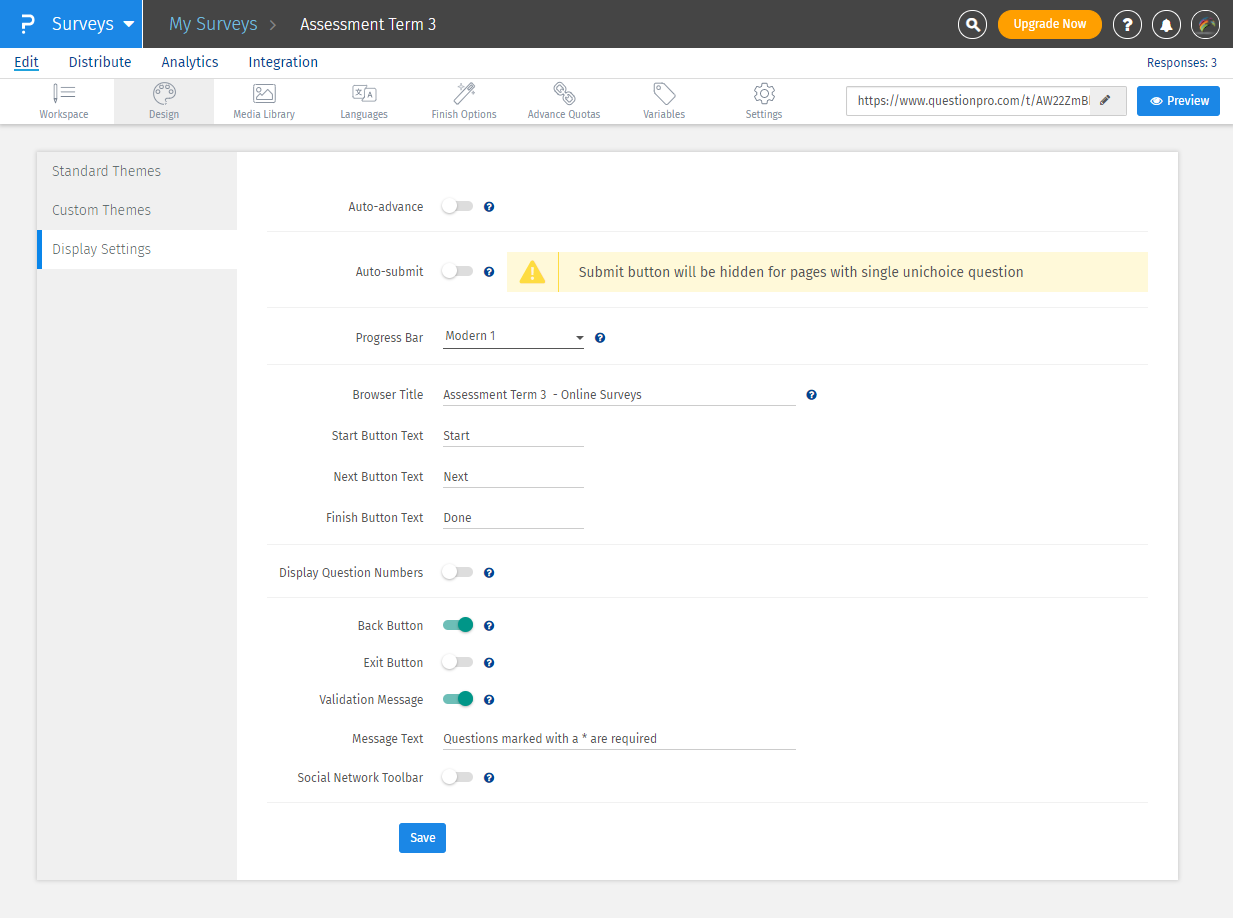Enable the Auto-advance toggle
The height and width of the screenshot is (918, 1233).
(457, 206)
